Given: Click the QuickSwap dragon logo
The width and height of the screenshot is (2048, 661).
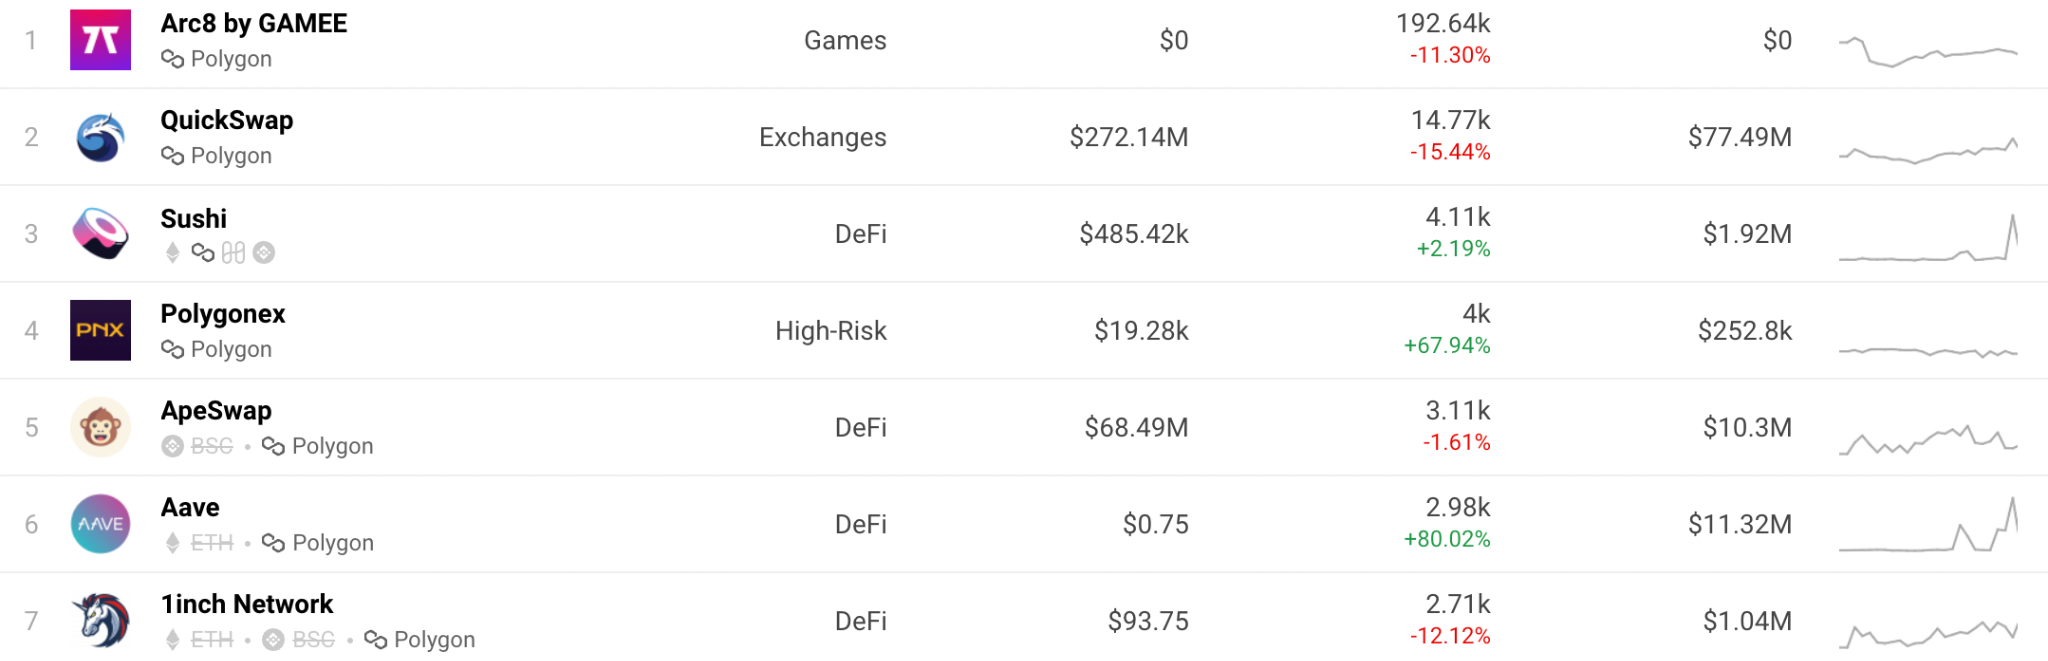Looking at the screenshot, I should tap(100, 137).
